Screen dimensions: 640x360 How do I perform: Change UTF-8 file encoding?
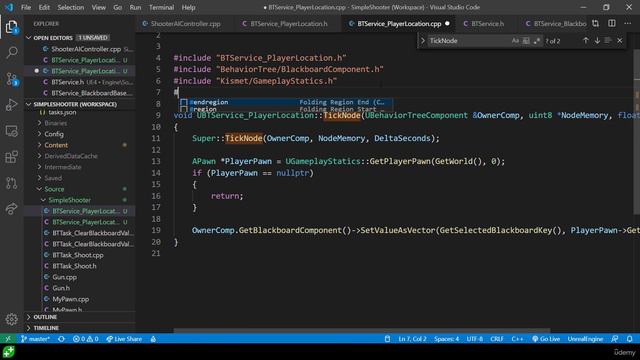(475, 339)
